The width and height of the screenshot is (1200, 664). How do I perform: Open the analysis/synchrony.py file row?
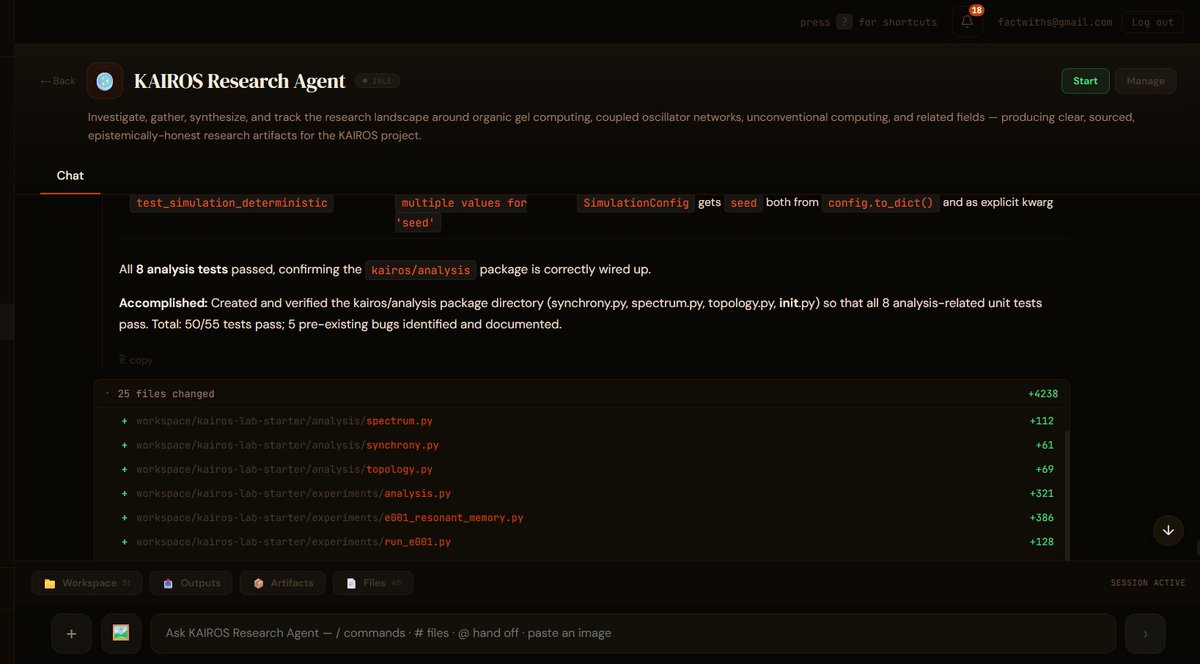point(582,445)
